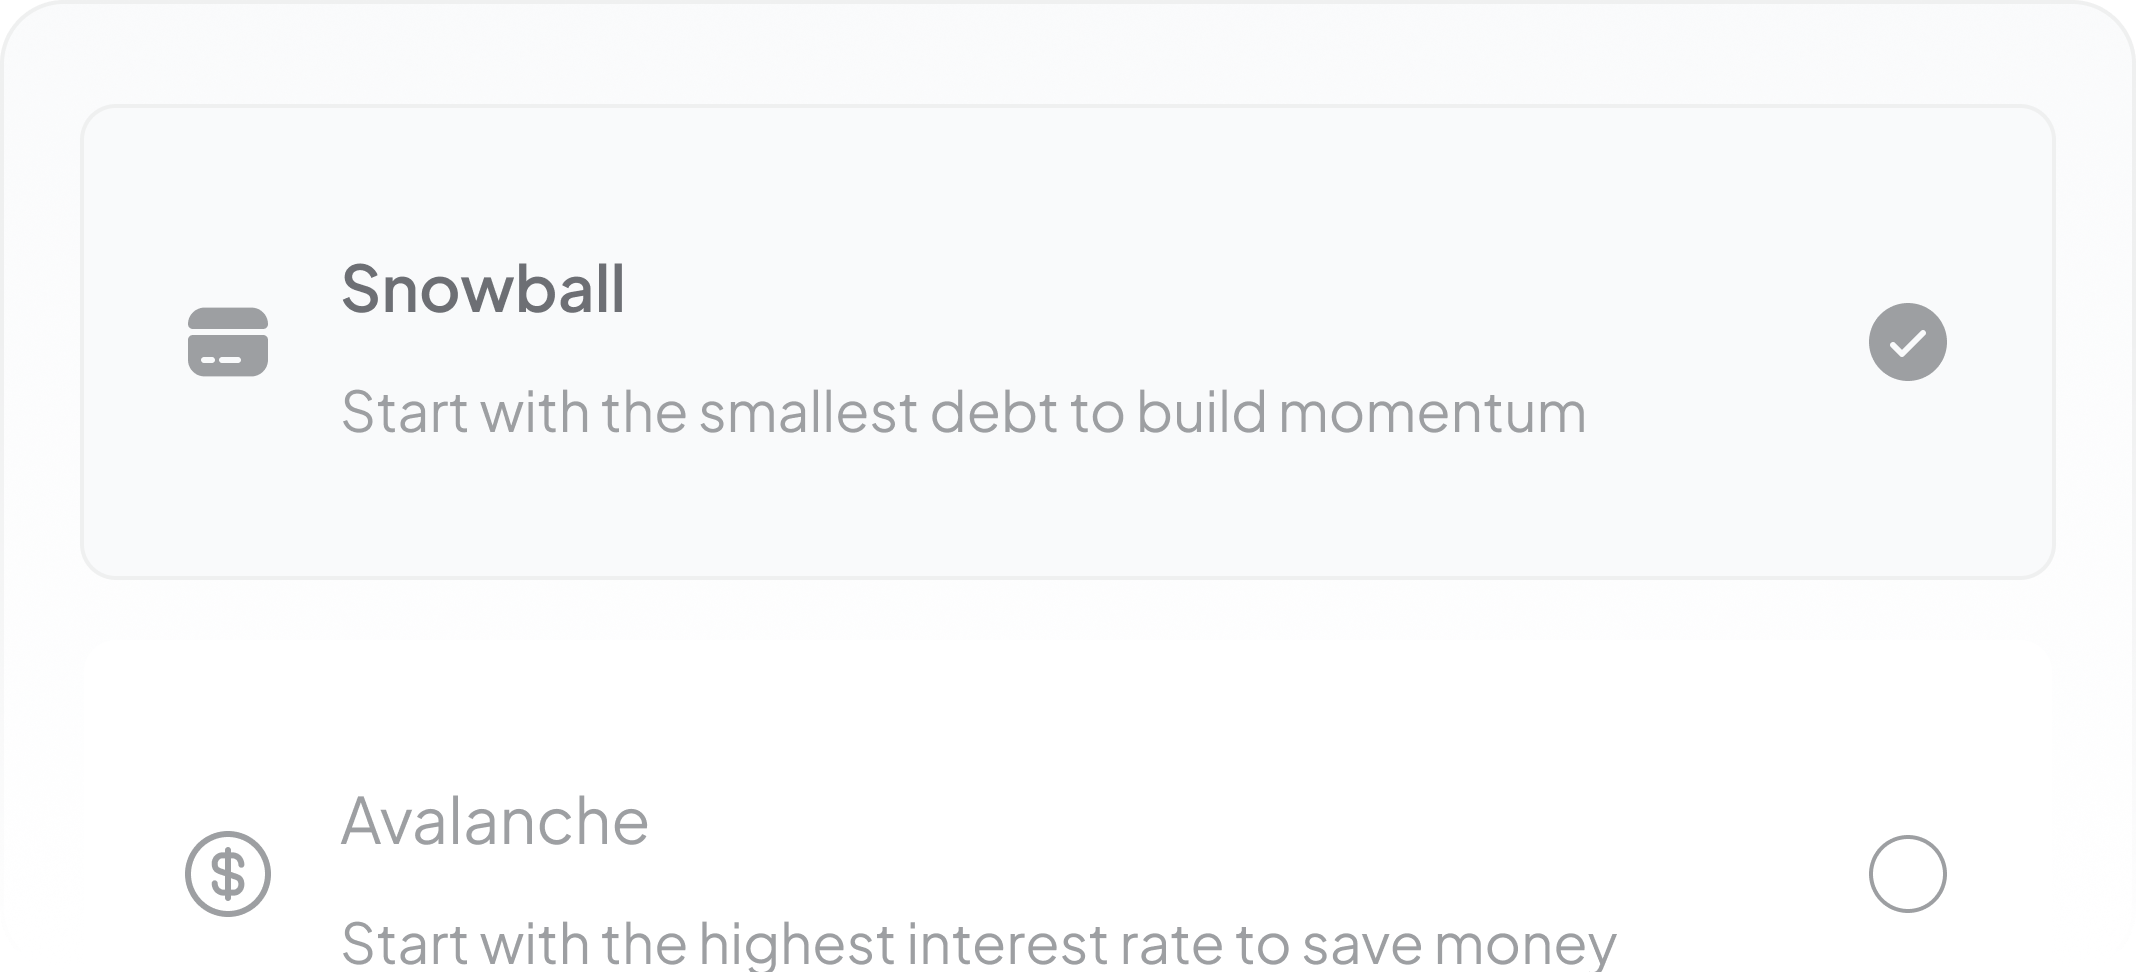Click the card icon representing the Snowball method
2136x972 pixels.
coord(227,341)
